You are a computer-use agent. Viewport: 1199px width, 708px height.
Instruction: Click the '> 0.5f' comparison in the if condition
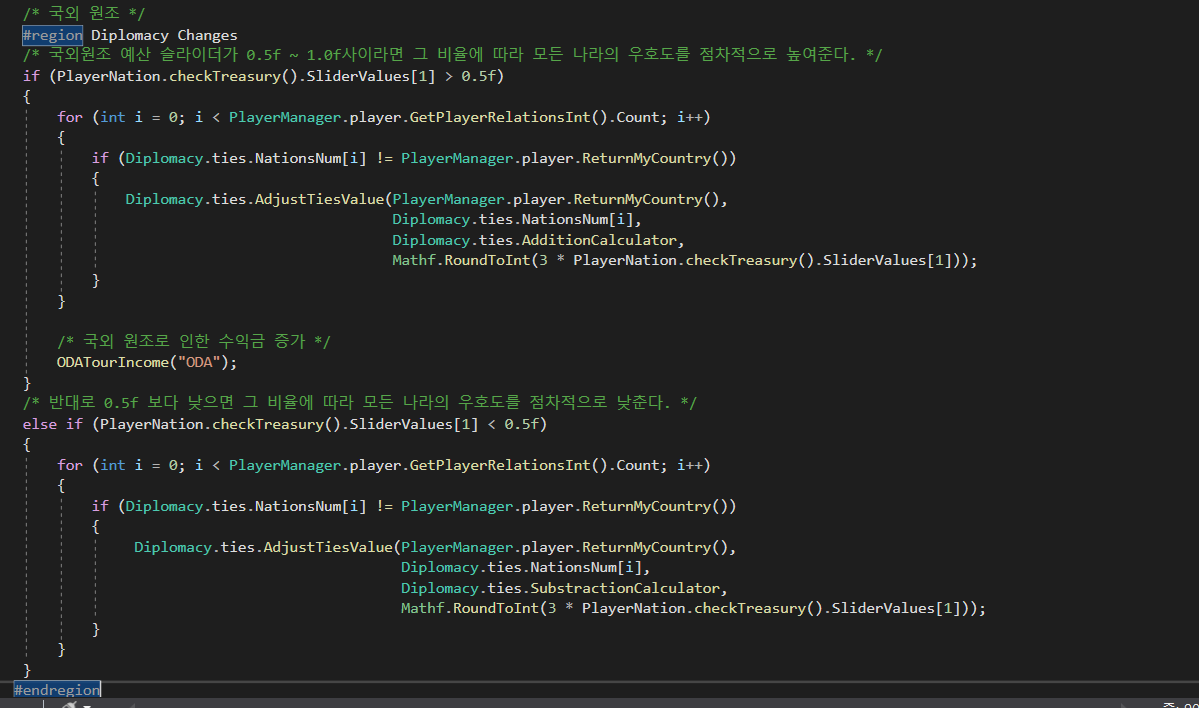pyautogui.click(x=470, y=76)
